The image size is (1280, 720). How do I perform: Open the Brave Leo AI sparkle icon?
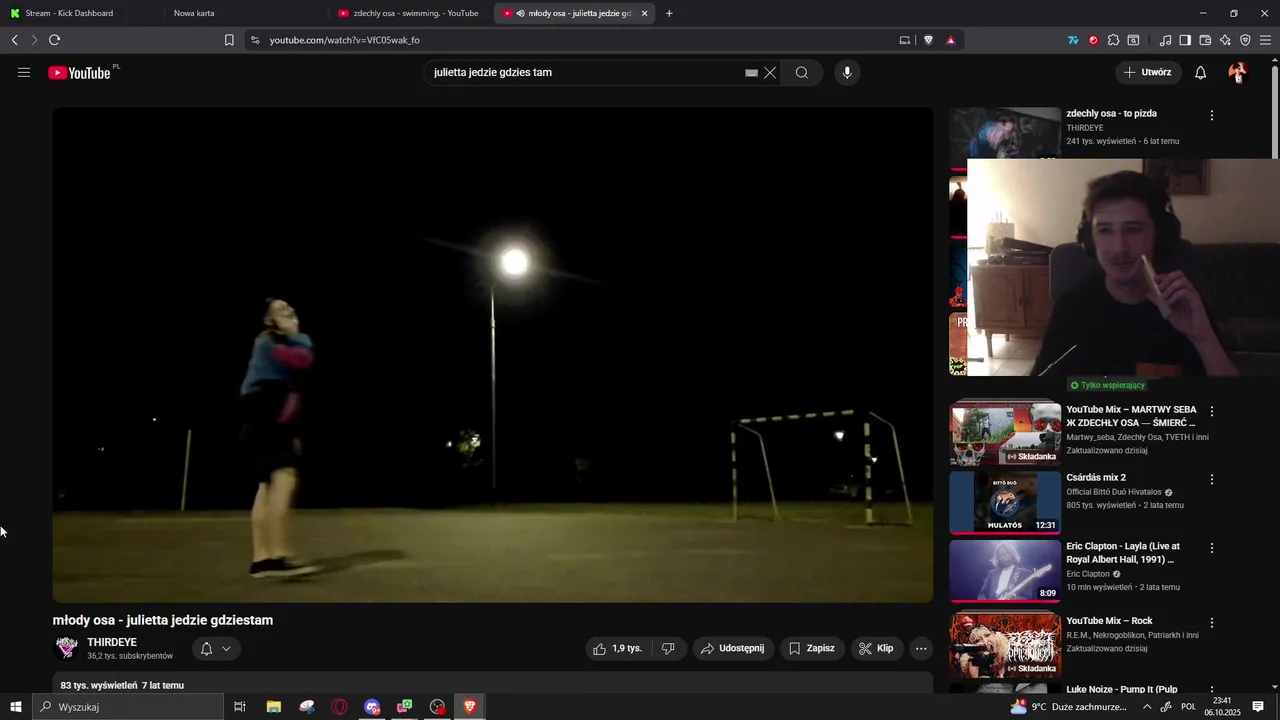(1225, 40)
